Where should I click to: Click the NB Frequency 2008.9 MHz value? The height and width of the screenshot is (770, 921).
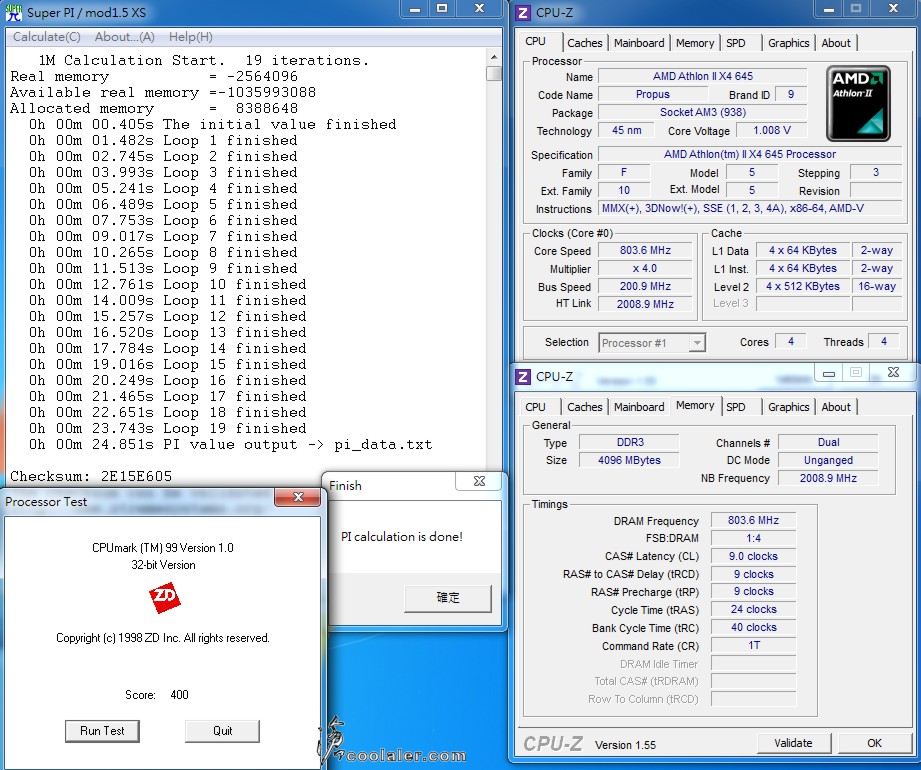point(828,478)
